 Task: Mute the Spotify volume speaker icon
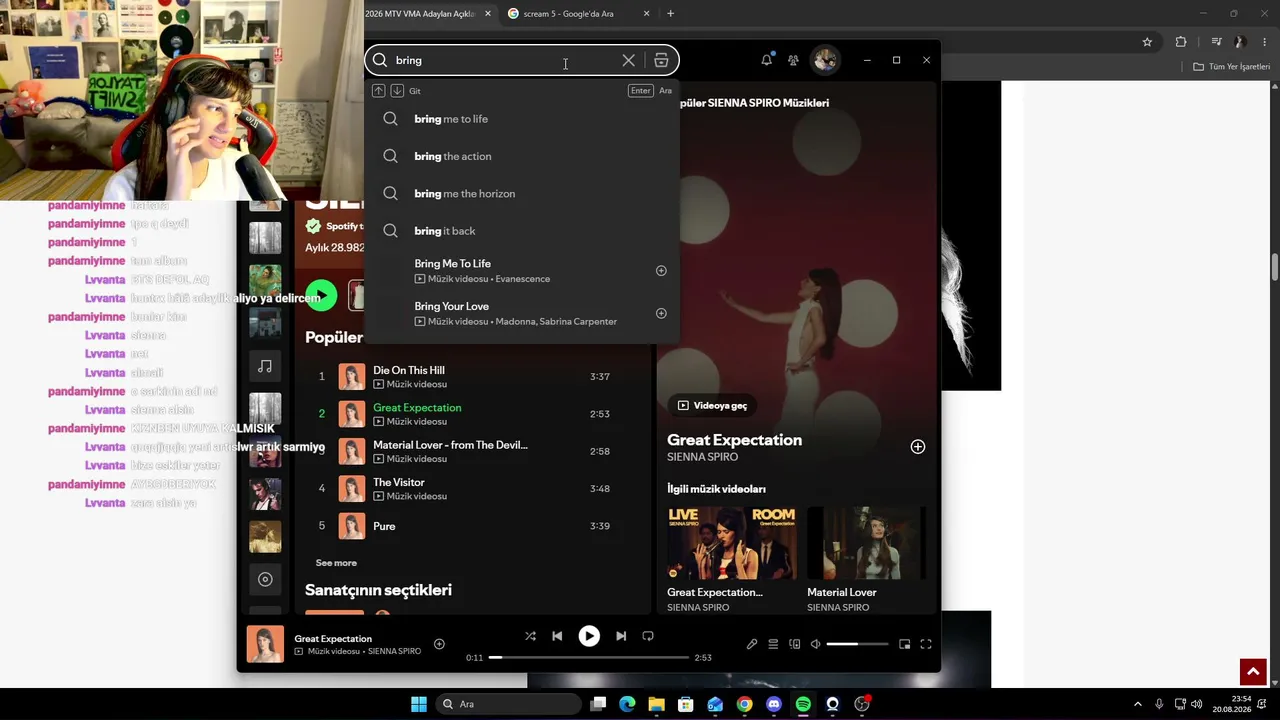pos(815,644)
